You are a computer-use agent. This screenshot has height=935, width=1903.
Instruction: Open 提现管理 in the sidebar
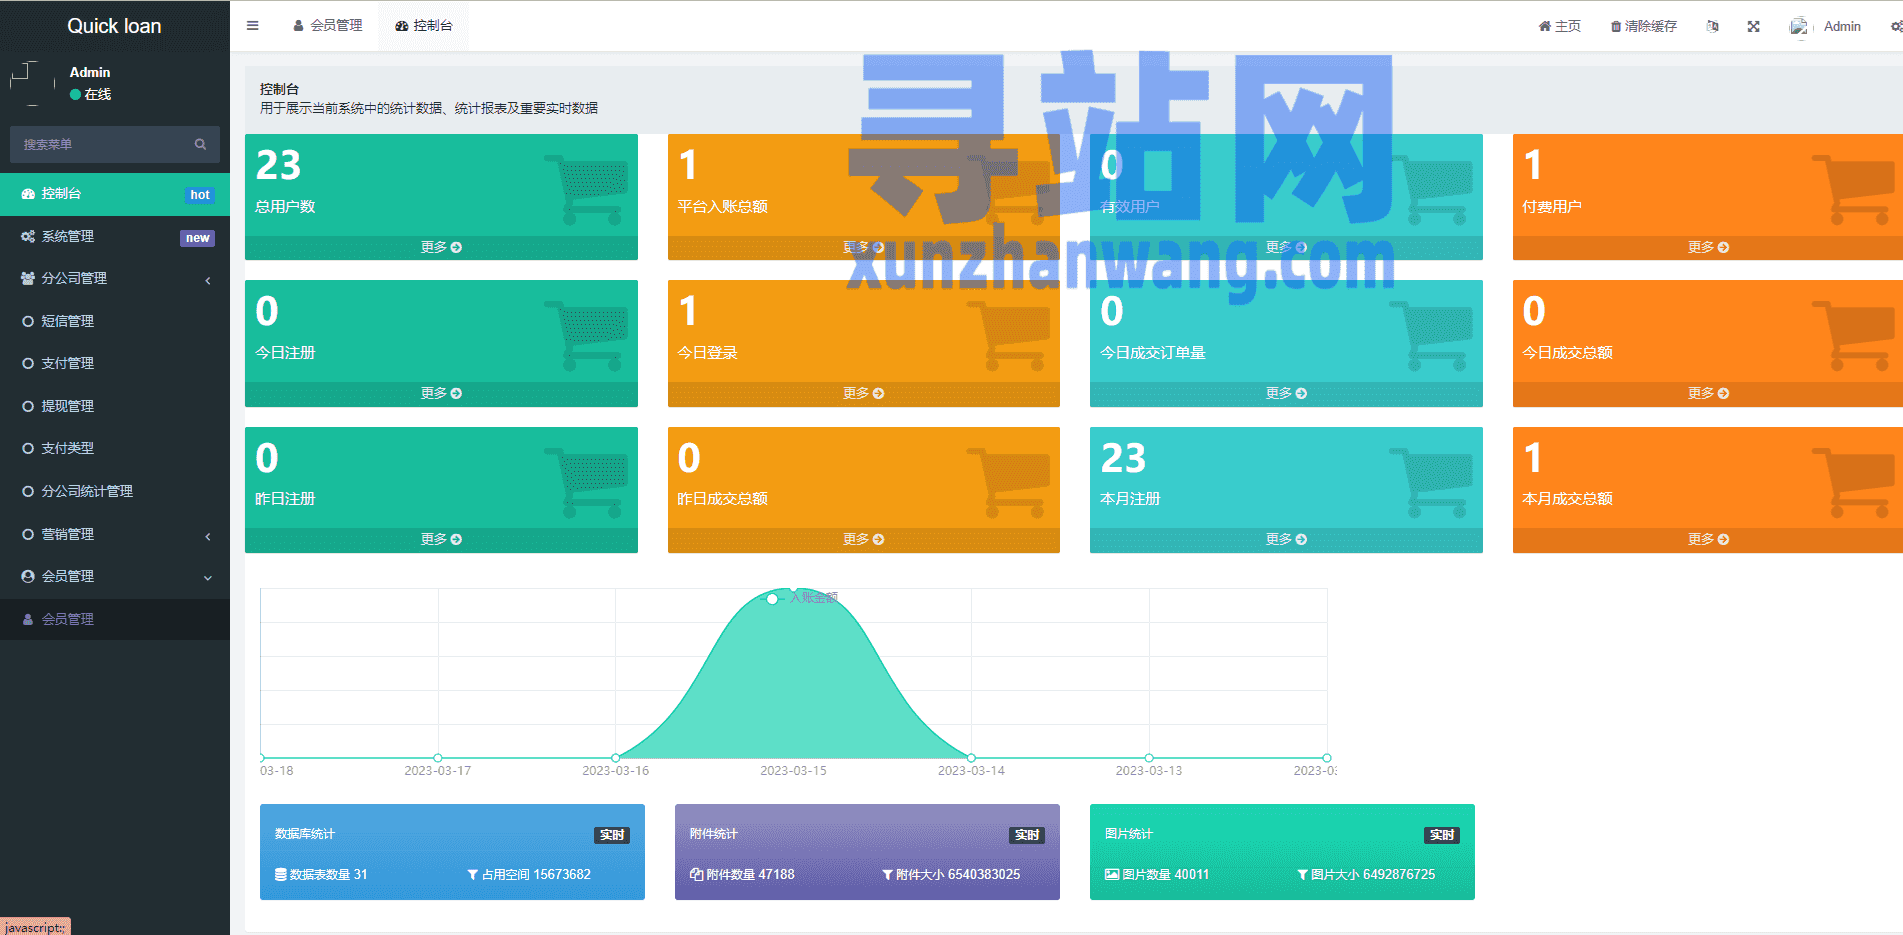tap(115, 406)
